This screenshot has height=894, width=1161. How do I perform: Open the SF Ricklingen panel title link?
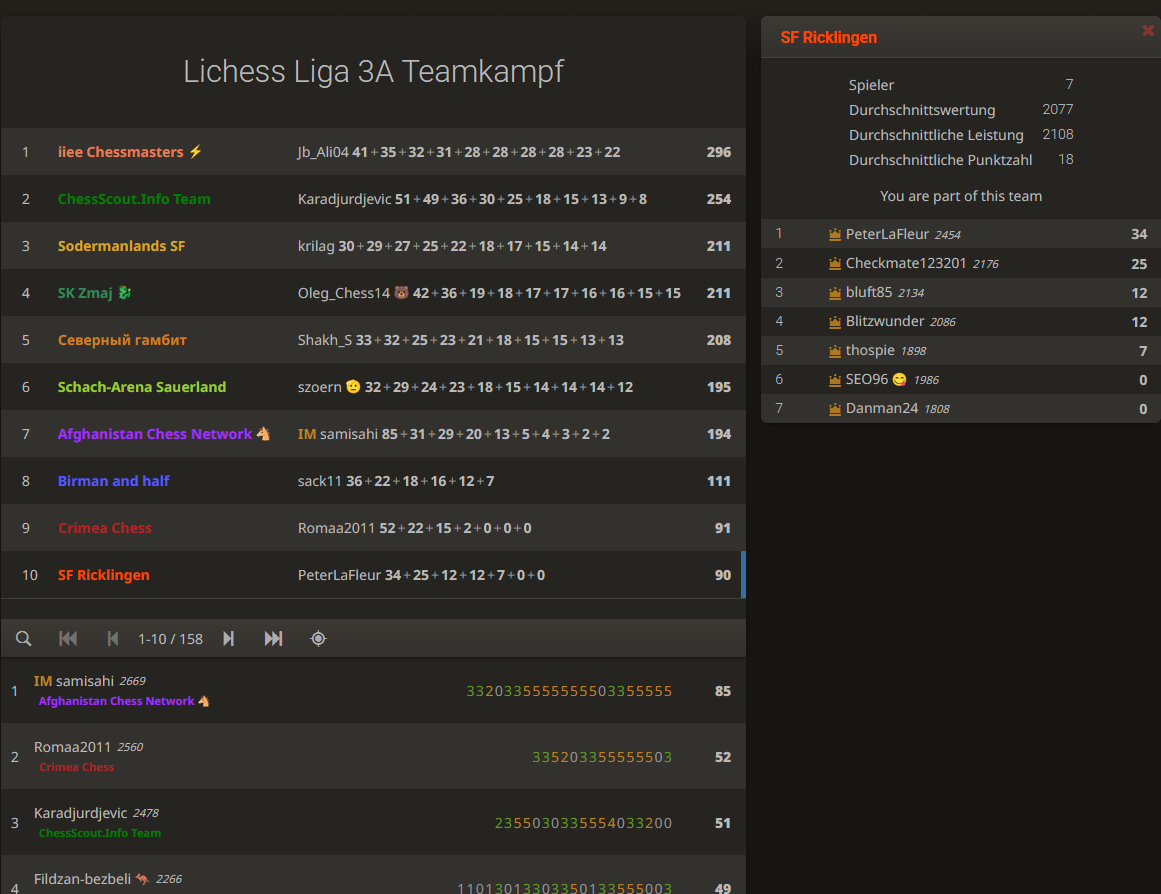[x=828, y=38]
